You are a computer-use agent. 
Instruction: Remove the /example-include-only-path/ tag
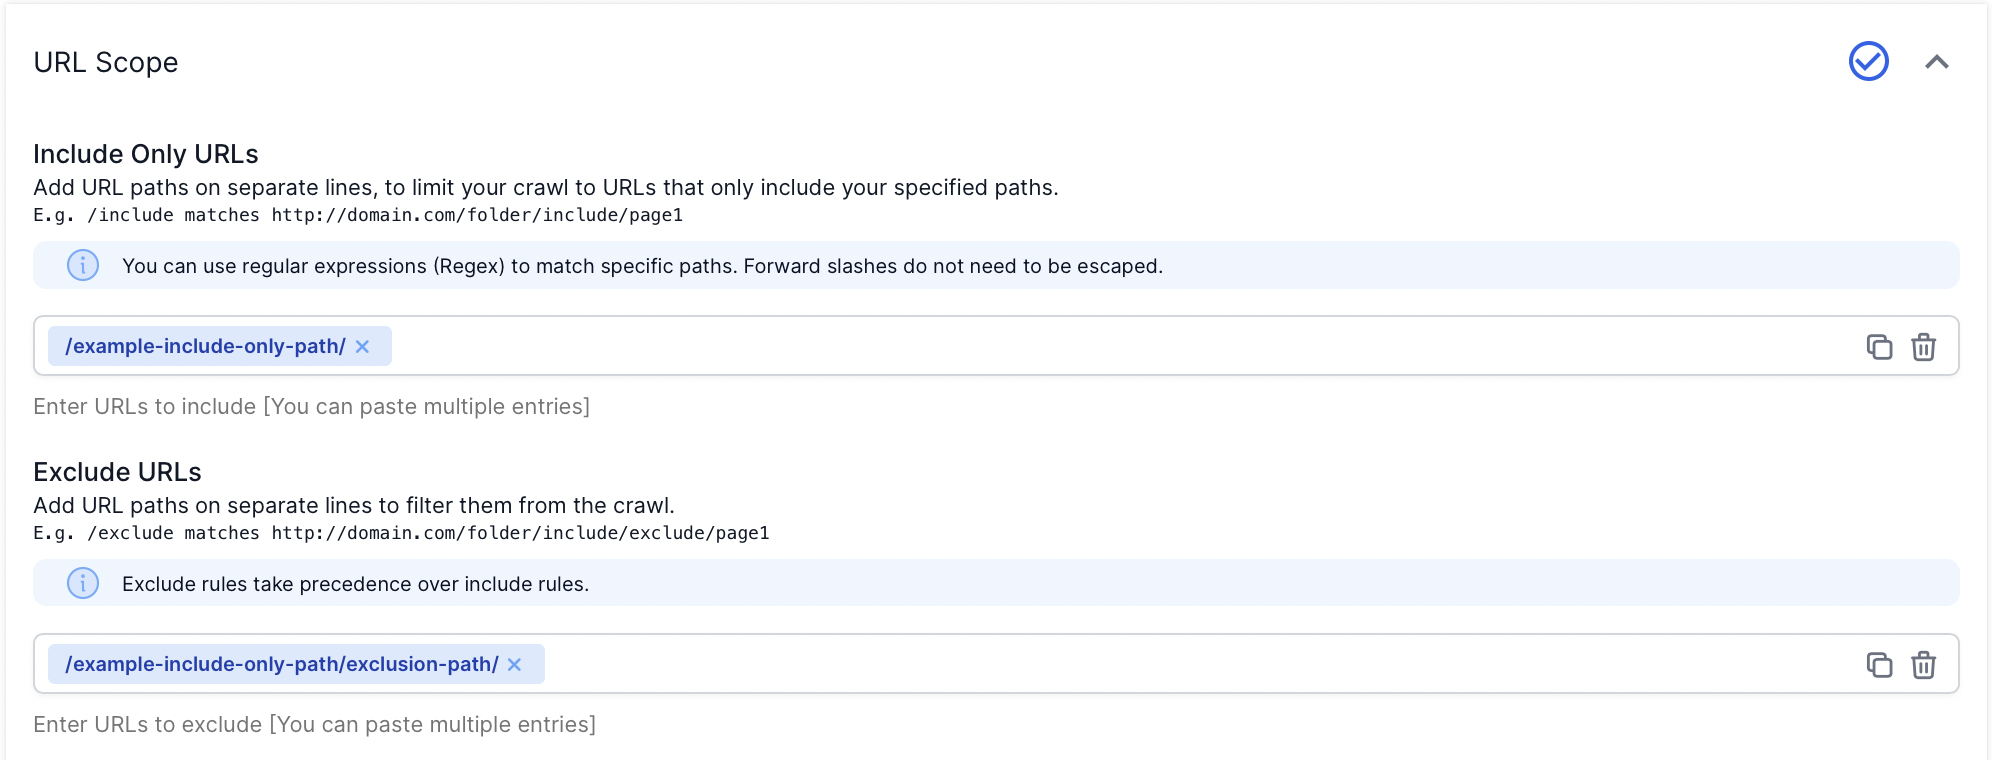[364, 346]
